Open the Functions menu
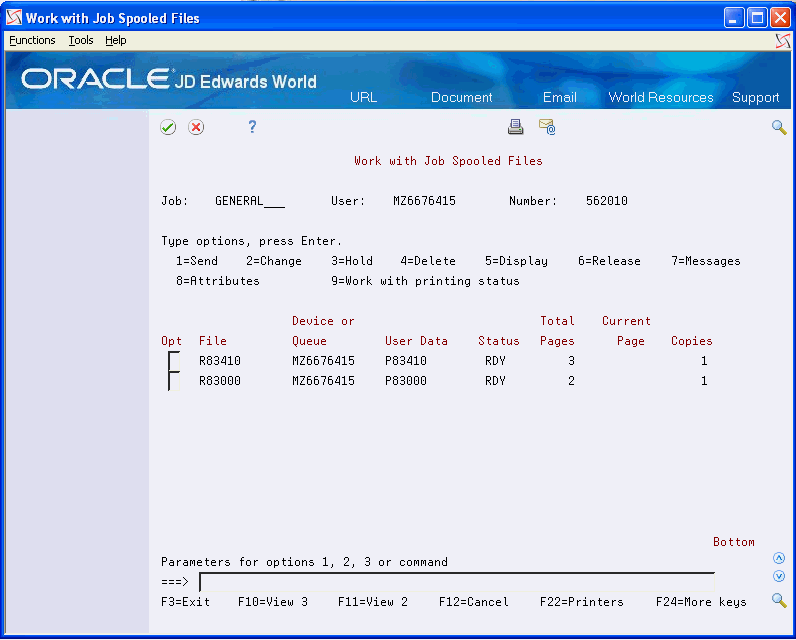The width and height of the screenshot is (796, 640). (32, 40)
